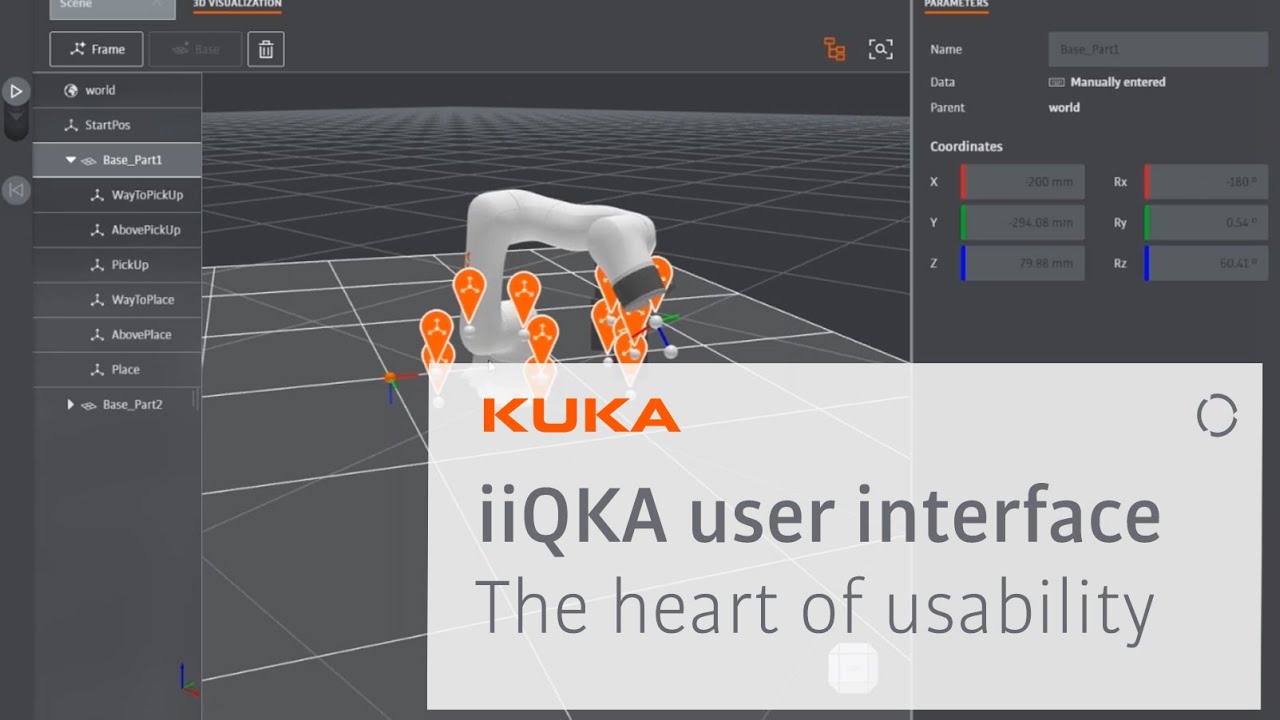Expand the Base_Part2 node
The width and height of the screenshot is (1280, 720).
pyautogui.click(x=70, y=405)
